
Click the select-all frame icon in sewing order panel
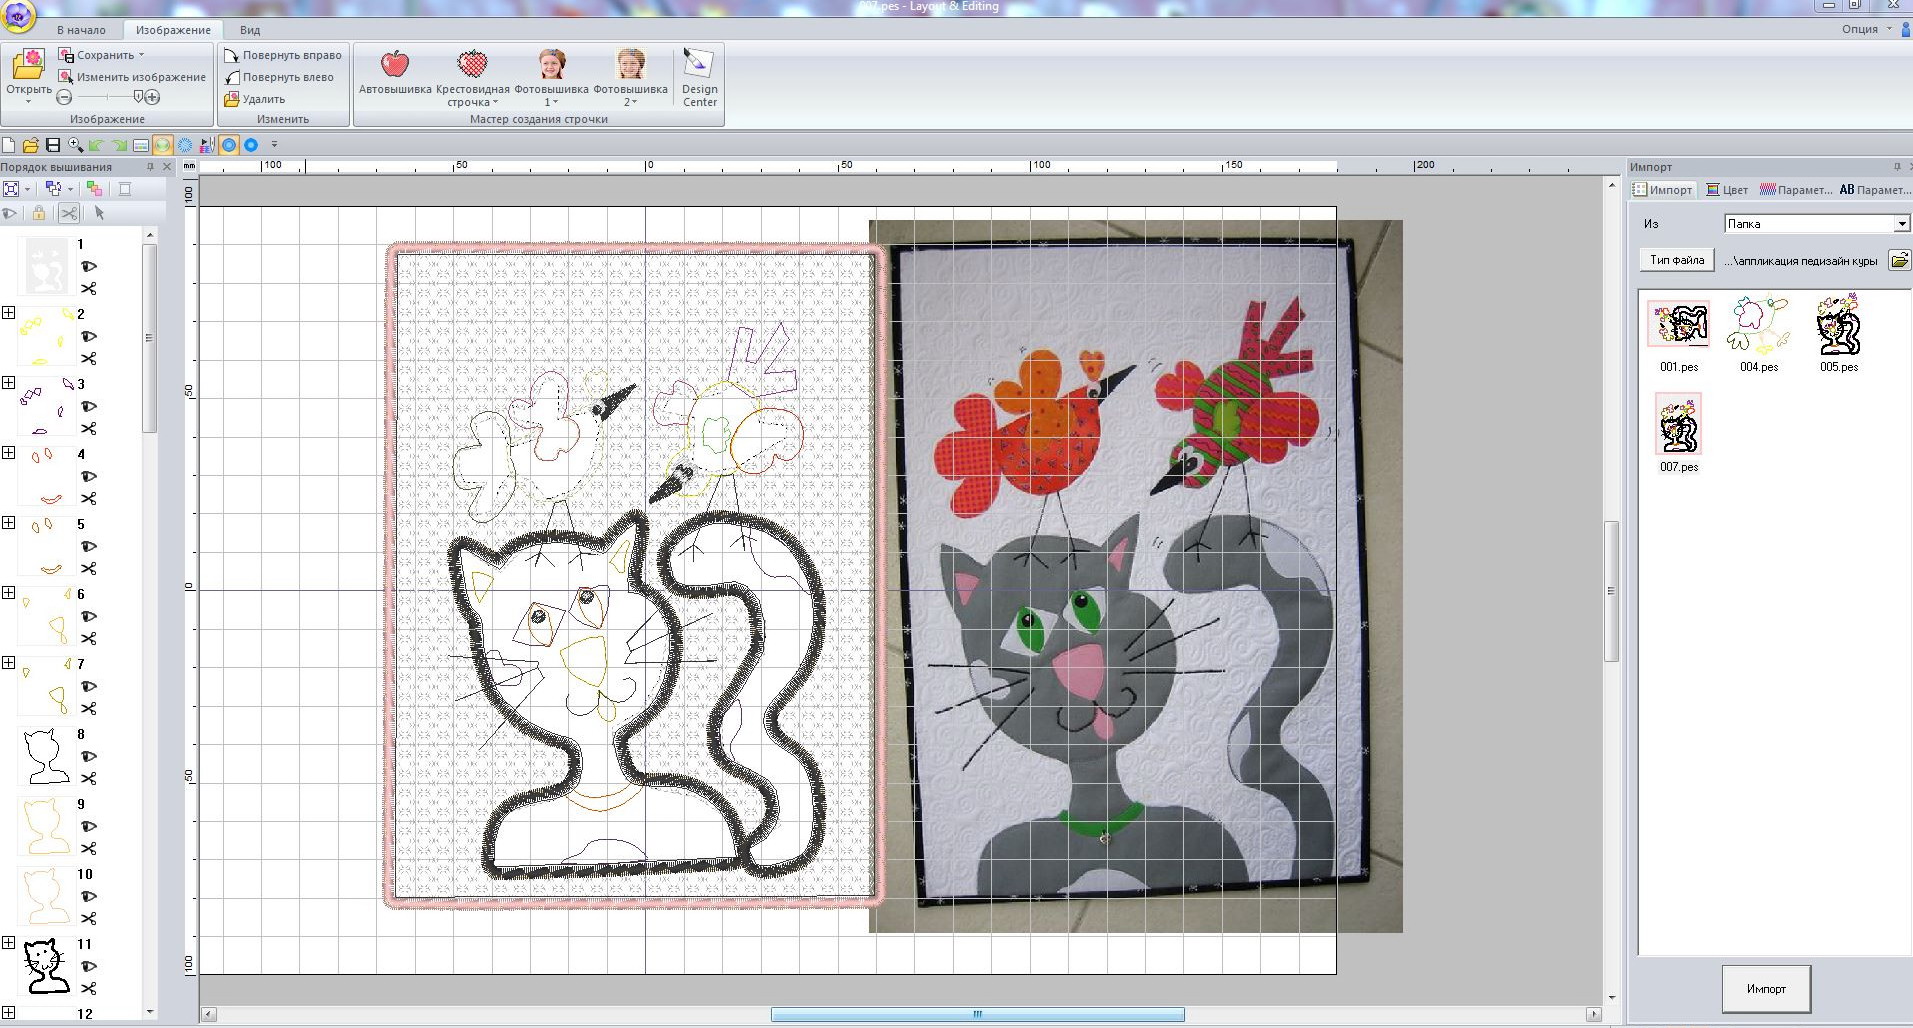point(11,188)
